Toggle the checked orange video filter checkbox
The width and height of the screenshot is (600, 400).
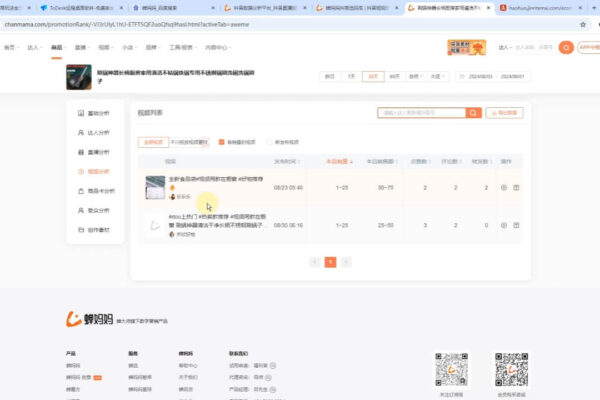coord(221,142)
